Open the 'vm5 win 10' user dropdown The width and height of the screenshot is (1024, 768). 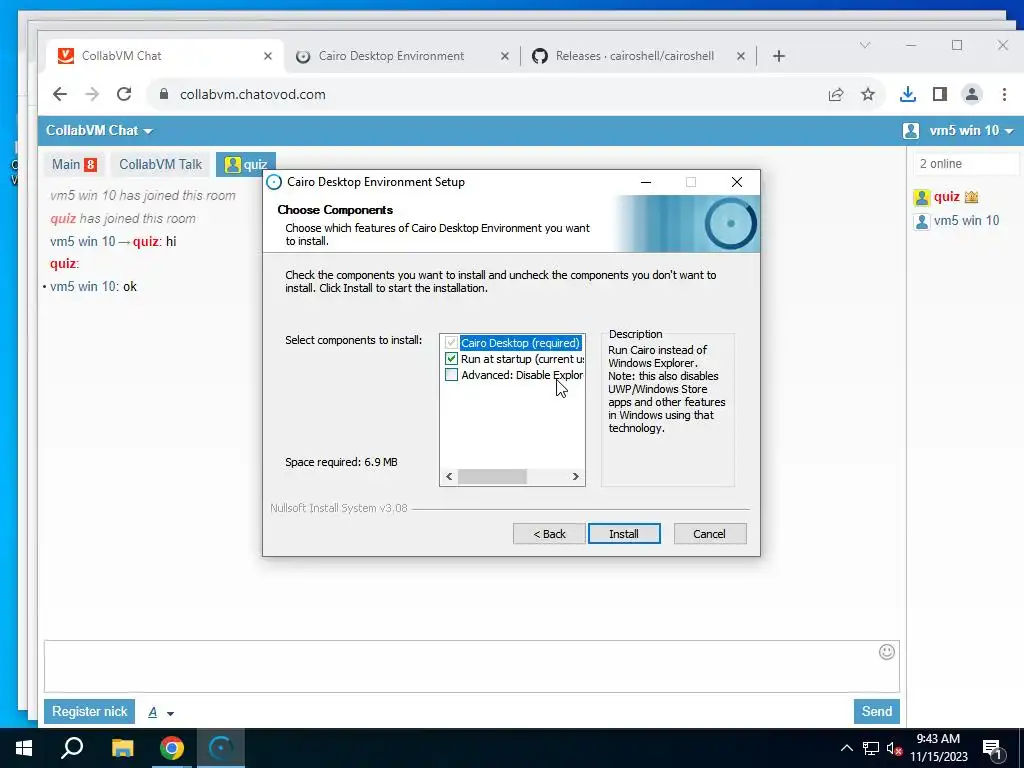coord(957,131)
